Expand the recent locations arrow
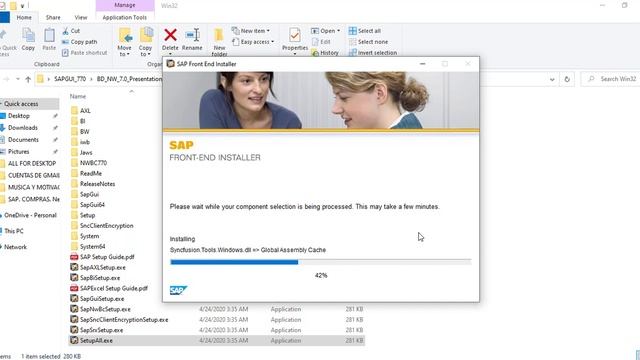640x360 pixels. 18,79
